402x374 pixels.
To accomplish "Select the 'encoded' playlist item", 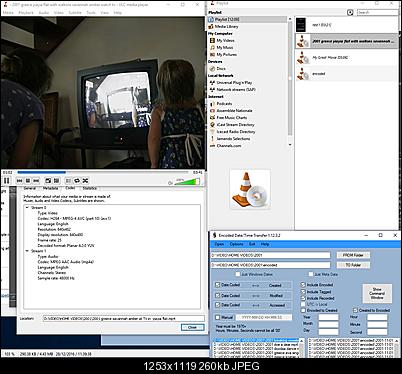I will click(346, 74).
